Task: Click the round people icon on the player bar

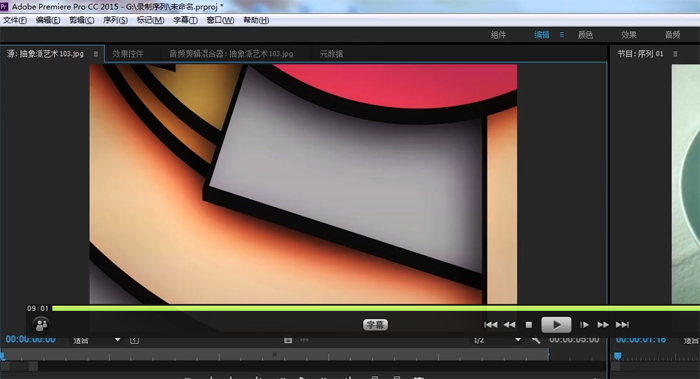Action: pyautogui.click(x=42, y=325)
